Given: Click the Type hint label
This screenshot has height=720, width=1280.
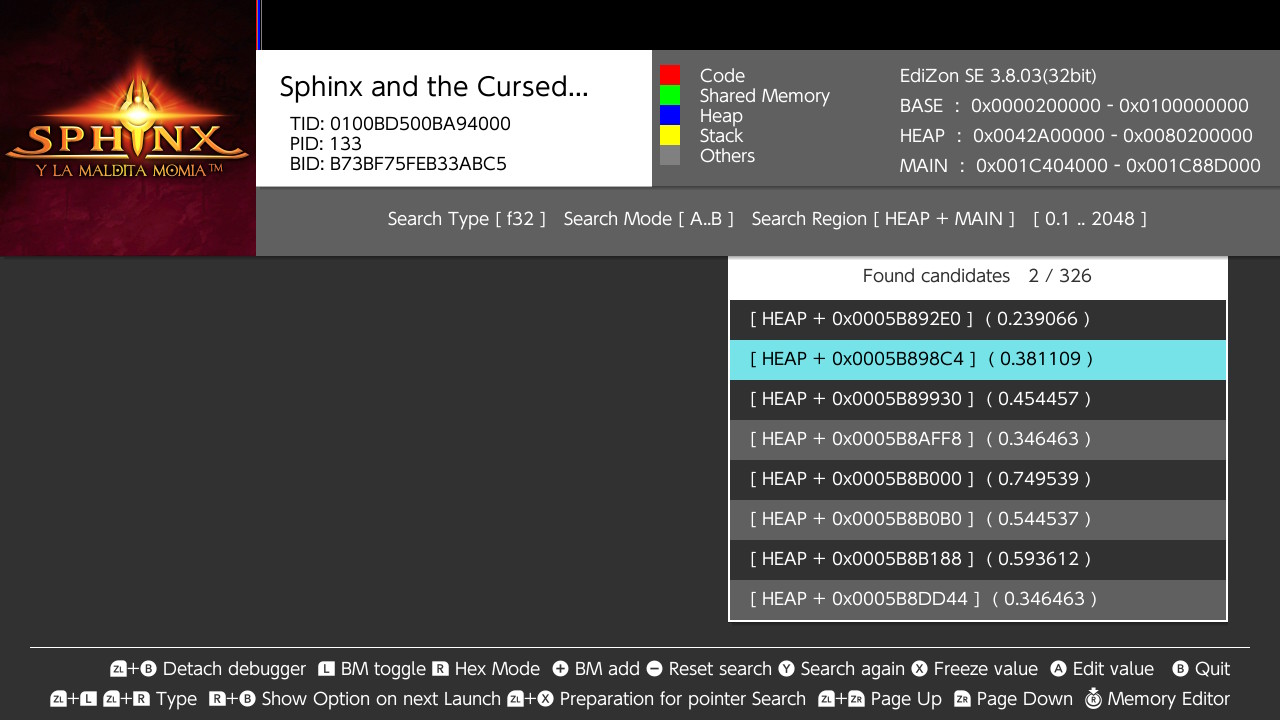Looking at the screenshot, I should coord(177,699).
